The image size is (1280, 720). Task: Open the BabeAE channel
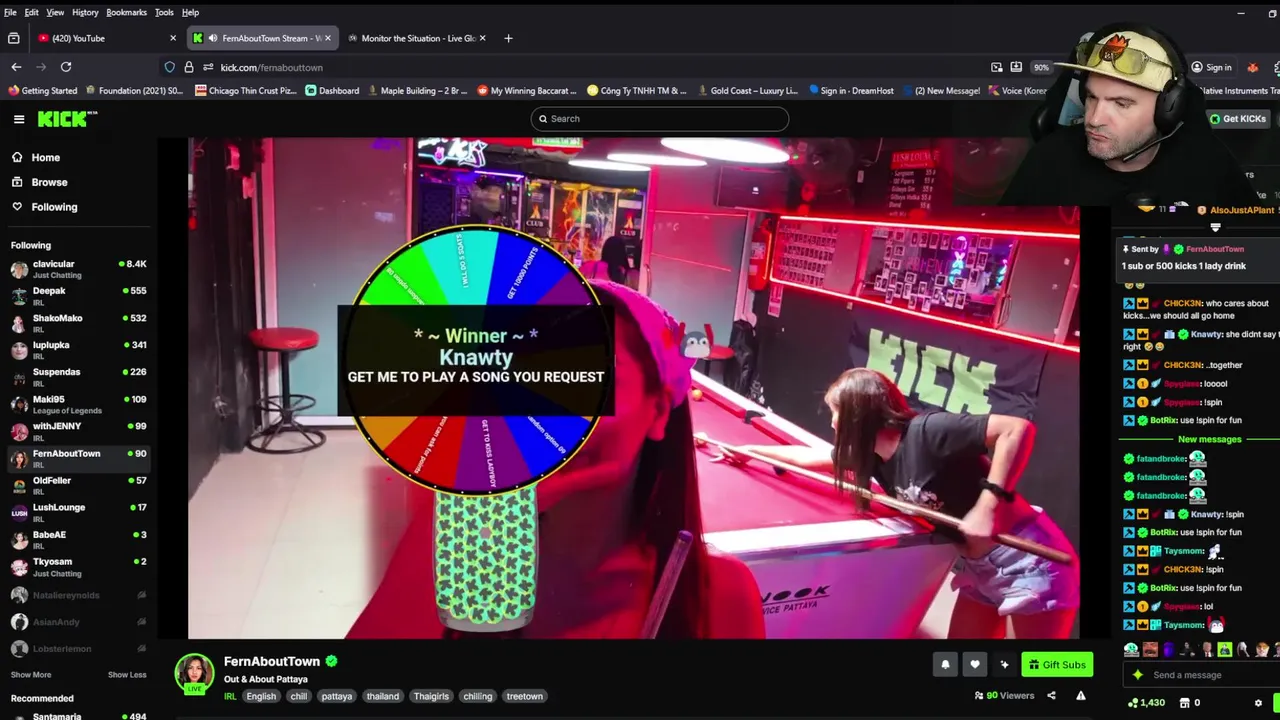click(x=78, y=539)
